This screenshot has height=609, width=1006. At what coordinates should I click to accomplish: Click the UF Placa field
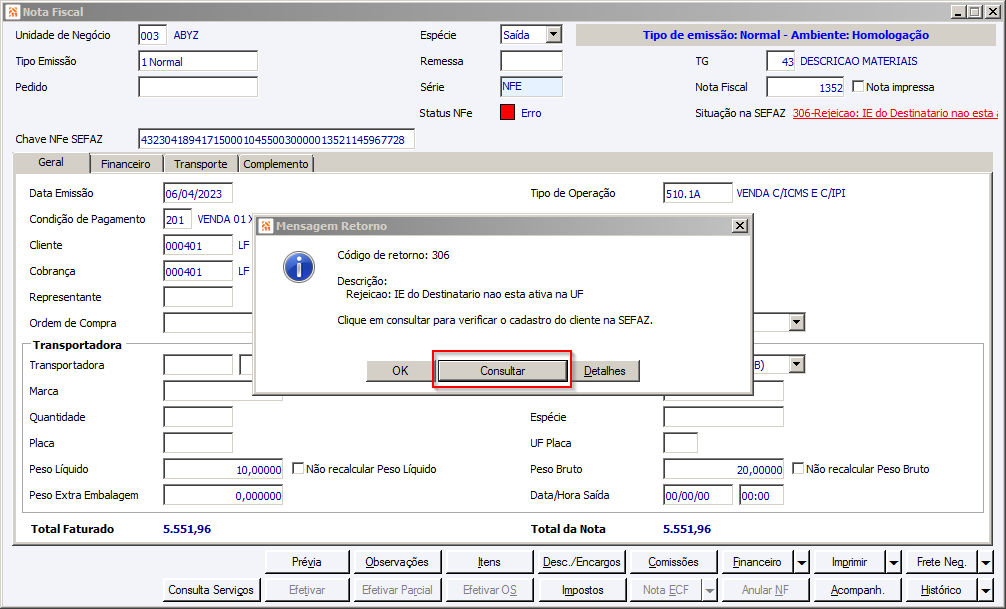coord(681,443)
